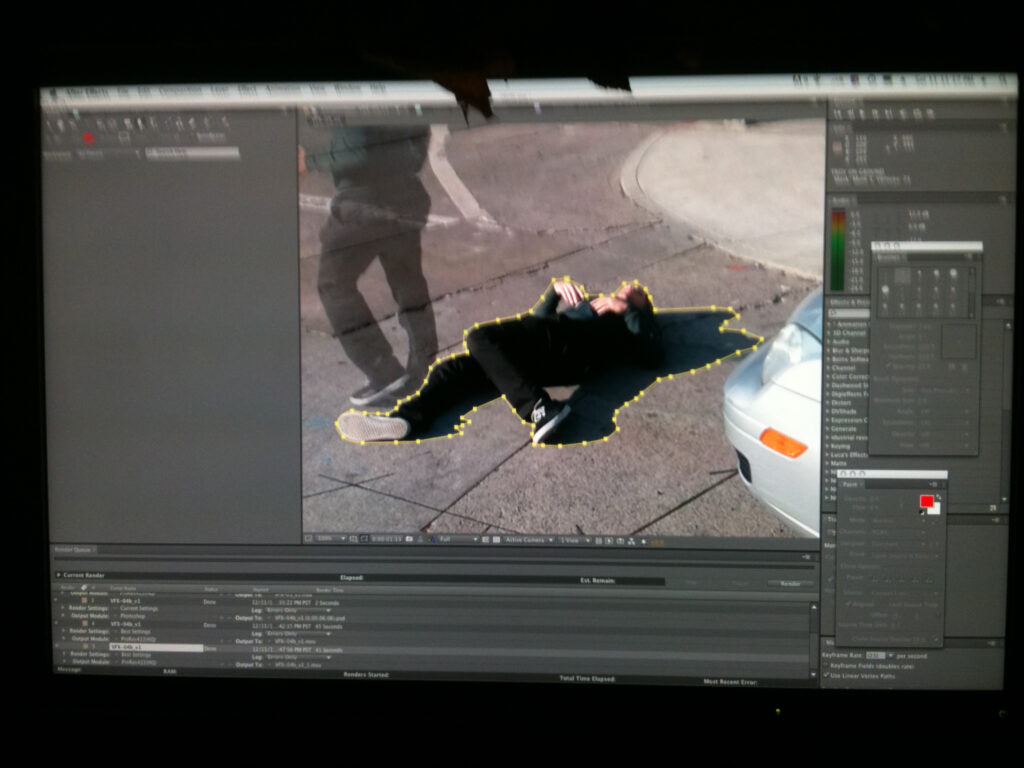Click the red foreground color swatch in Paint panel
This screenshot has width=1024, height=768.
[x=926, y=501]
